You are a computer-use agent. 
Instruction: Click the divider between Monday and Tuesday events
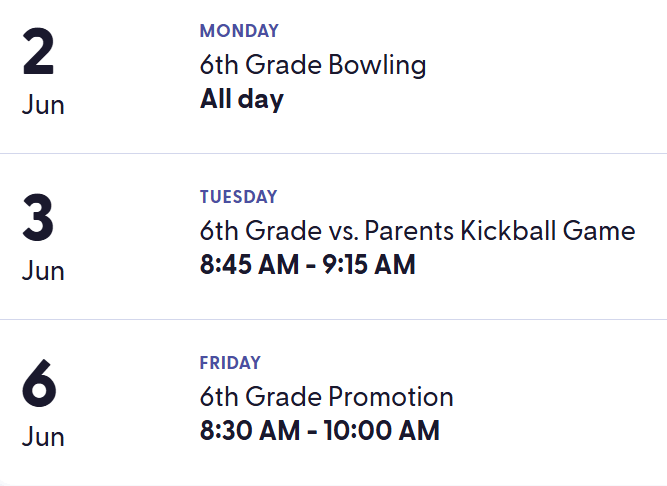pos(333,154)
